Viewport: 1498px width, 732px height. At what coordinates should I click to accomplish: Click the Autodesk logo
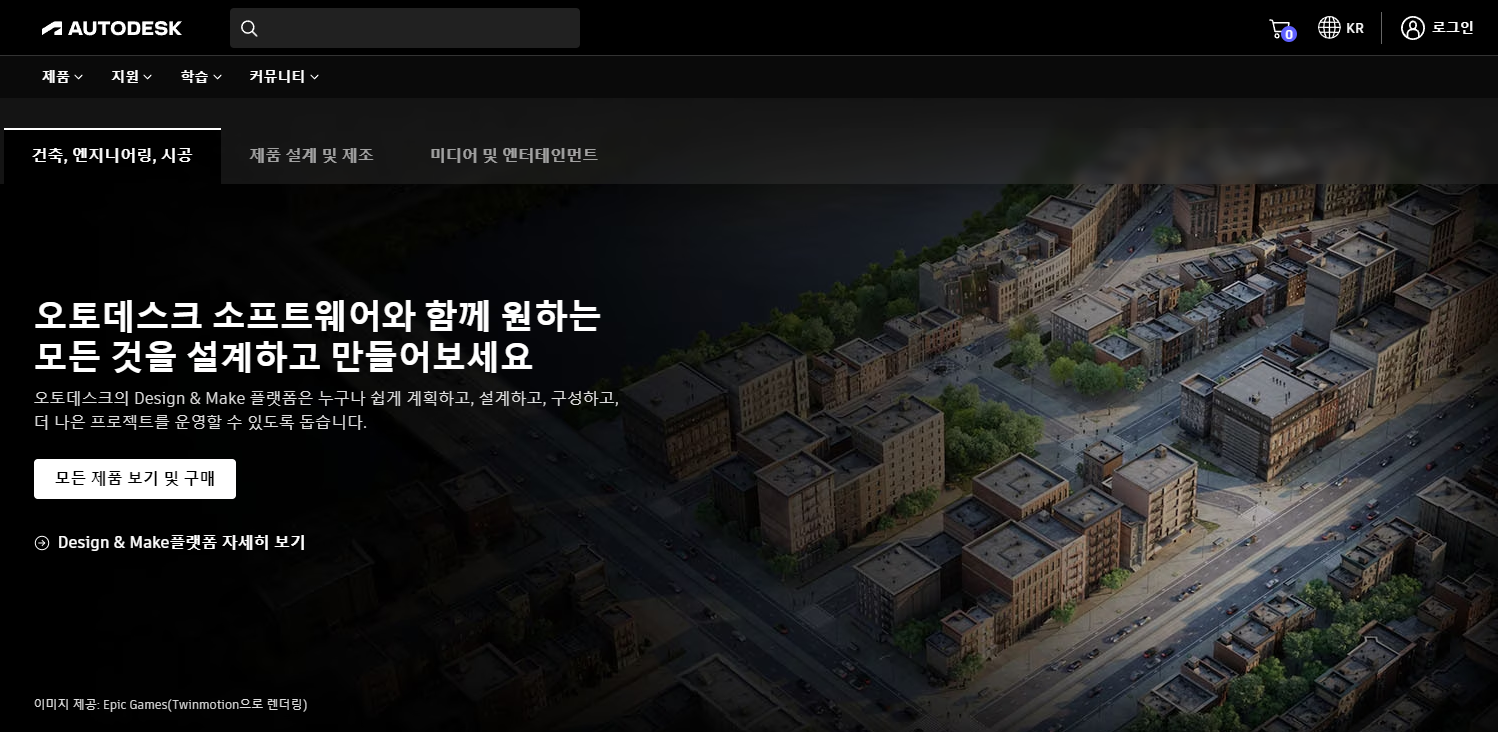(112, 28)
